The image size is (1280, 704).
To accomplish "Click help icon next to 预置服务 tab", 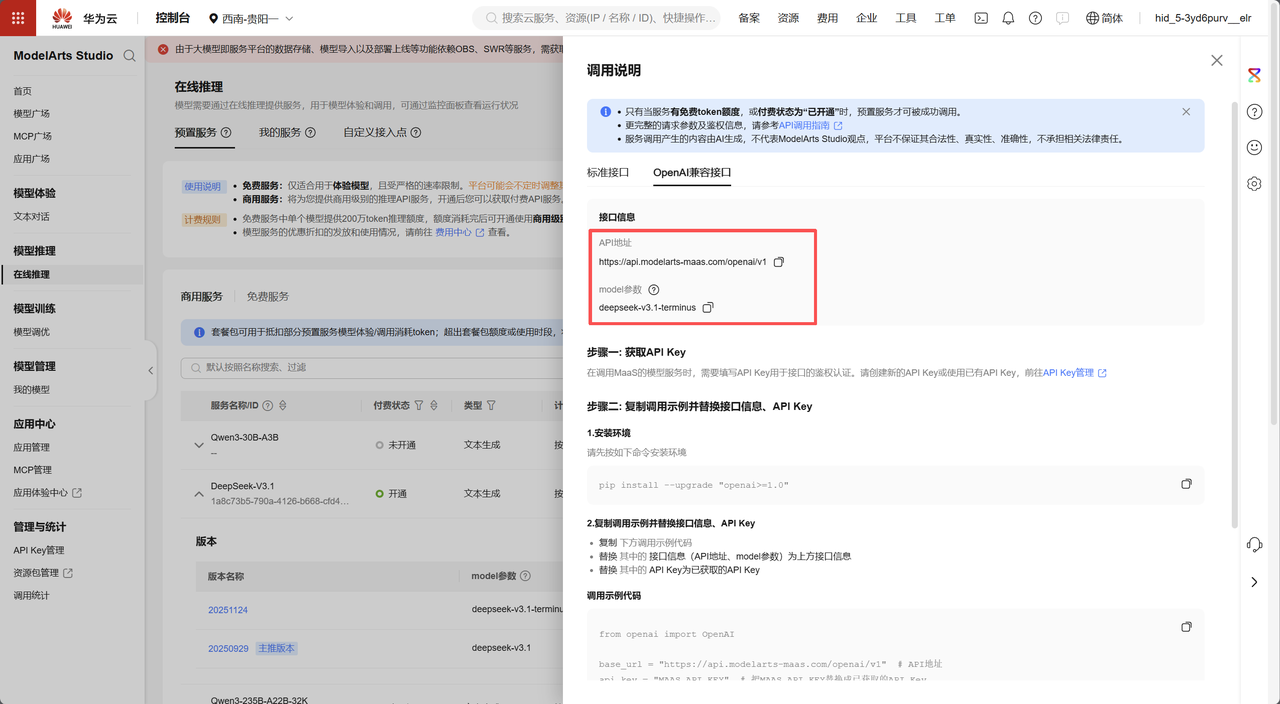I will 226,132.
